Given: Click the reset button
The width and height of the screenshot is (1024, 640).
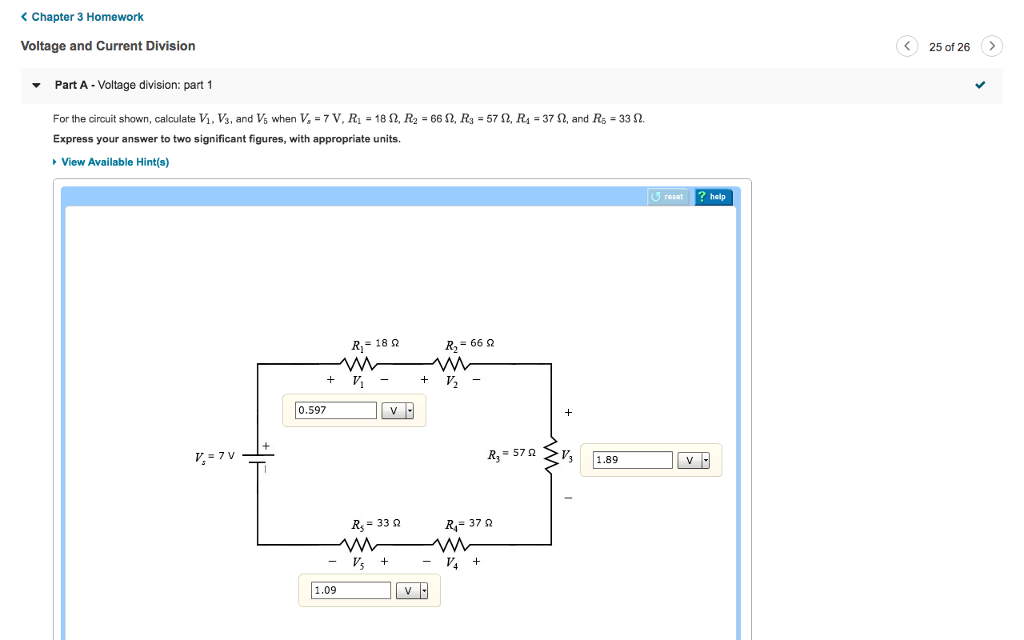Looking at the screenshot, I should [667, 196].
